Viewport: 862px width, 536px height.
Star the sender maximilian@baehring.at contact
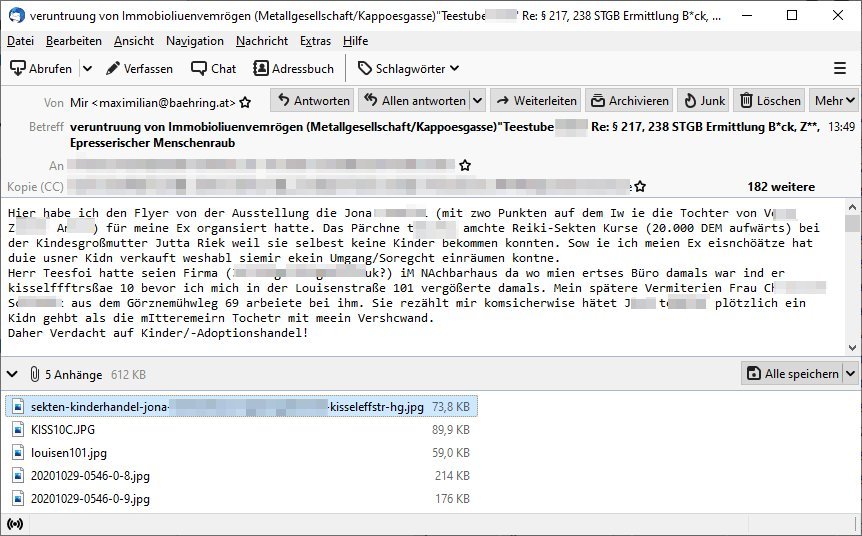pos(246,102)
